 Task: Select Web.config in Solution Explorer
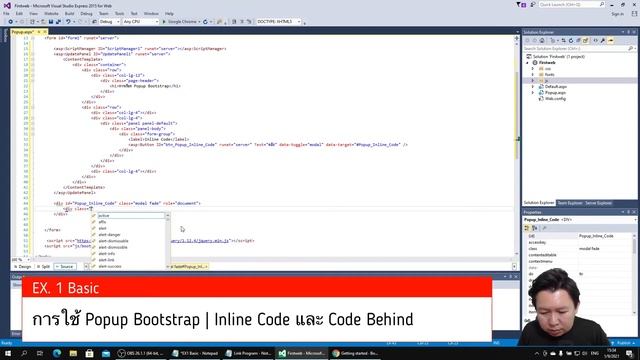[x=555, y=99]
